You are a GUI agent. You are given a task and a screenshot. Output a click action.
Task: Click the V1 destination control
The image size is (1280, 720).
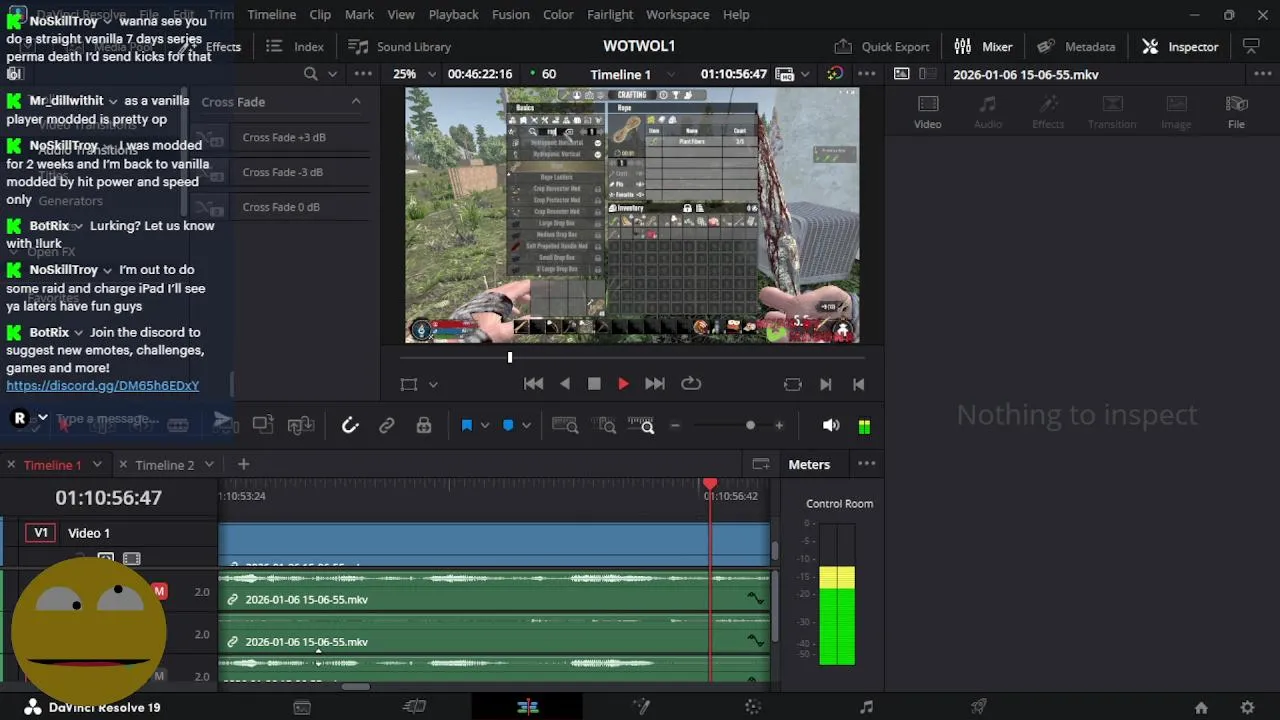(41, 533)
